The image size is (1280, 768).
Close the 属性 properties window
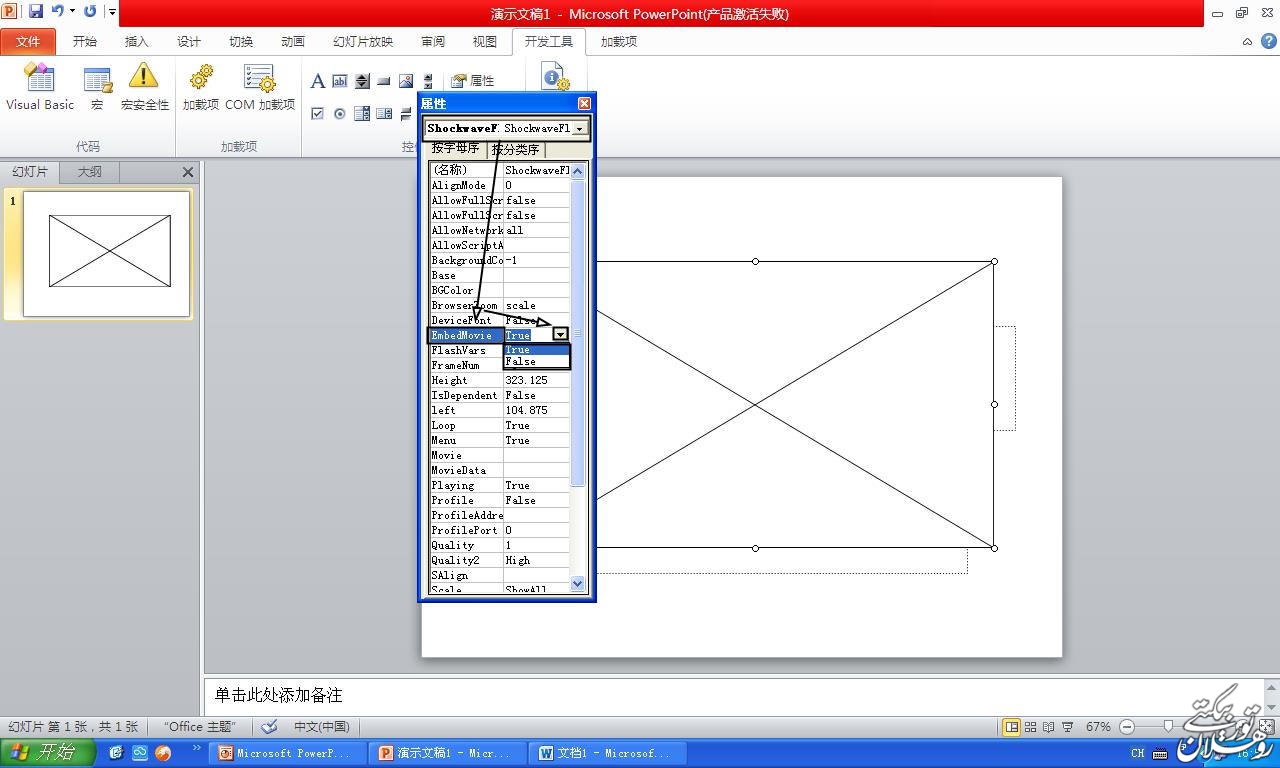(584, 103)
